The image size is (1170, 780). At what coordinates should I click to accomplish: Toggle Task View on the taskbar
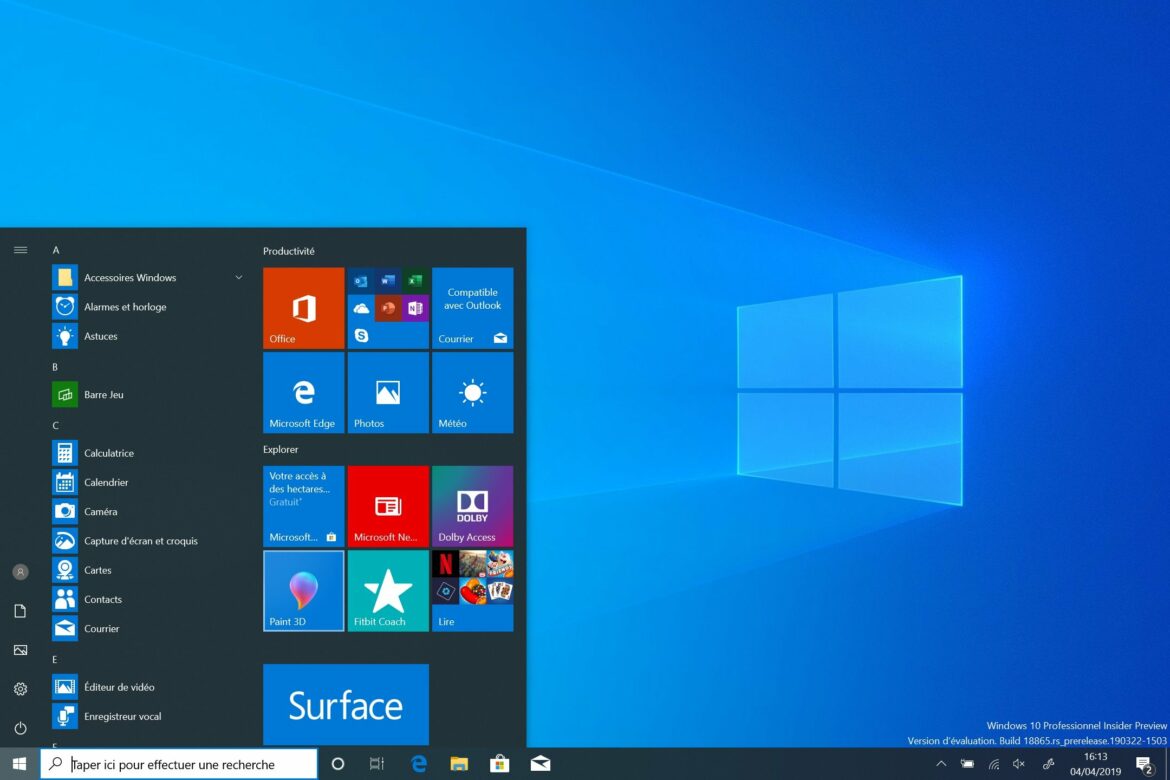(x=377, y=764)
